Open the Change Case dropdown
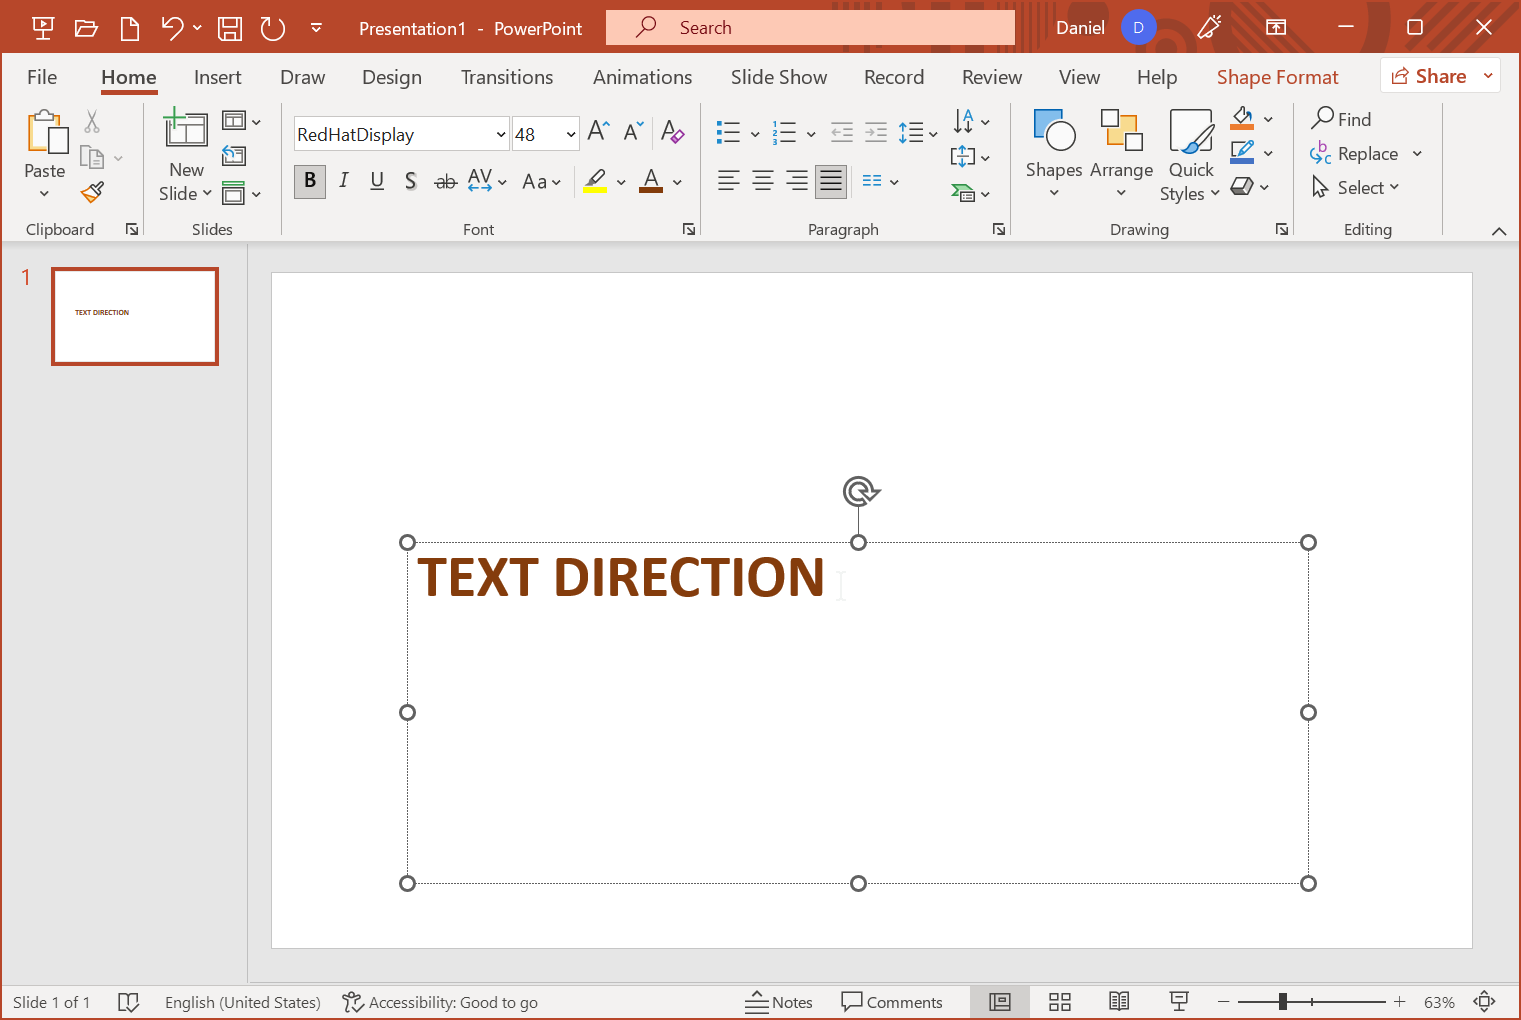Image resolution: width=1521 pixels, height=1020 pixels. 542,181
